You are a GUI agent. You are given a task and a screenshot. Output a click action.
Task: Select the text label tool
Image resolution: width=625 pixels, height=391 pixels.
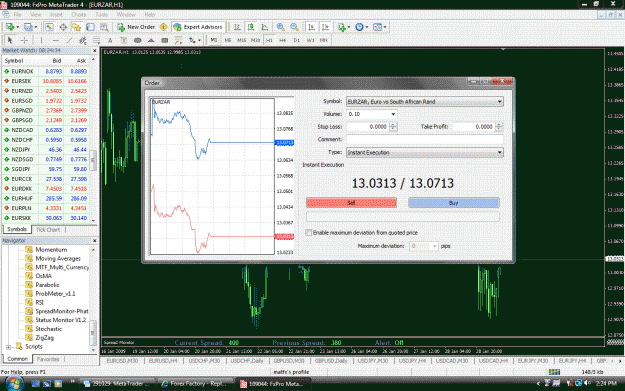(124, 40)
